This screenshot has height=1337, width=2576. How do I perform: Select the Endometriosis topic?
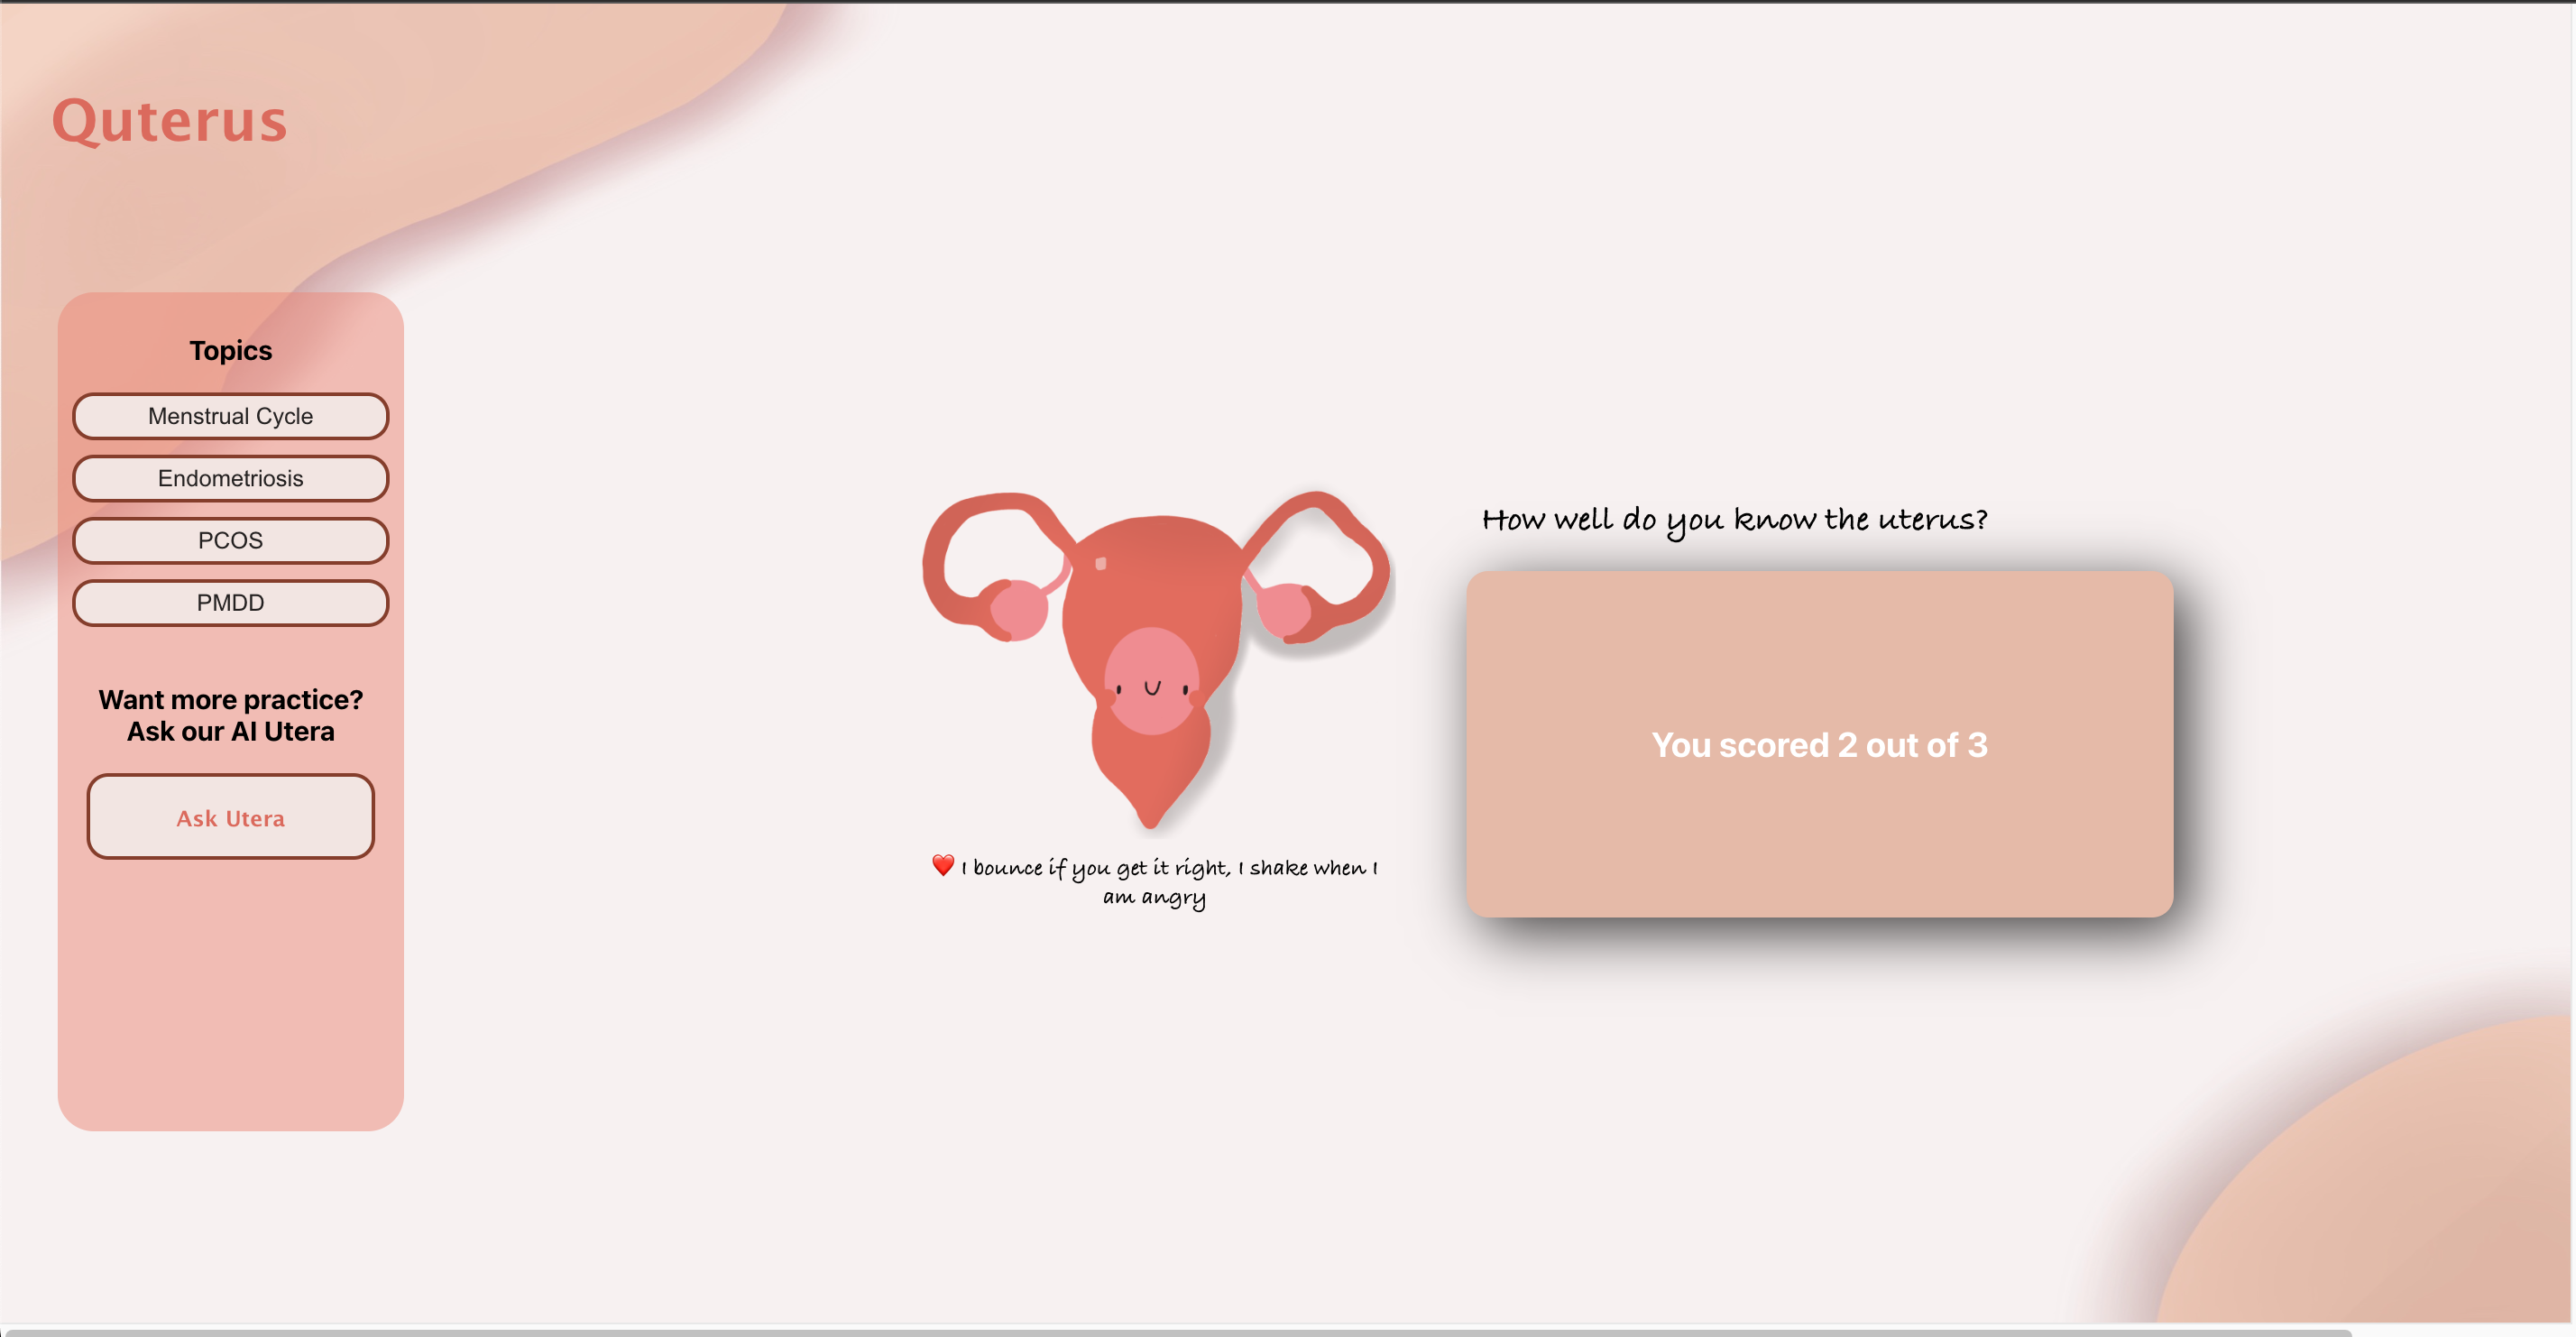pos(230,478)
